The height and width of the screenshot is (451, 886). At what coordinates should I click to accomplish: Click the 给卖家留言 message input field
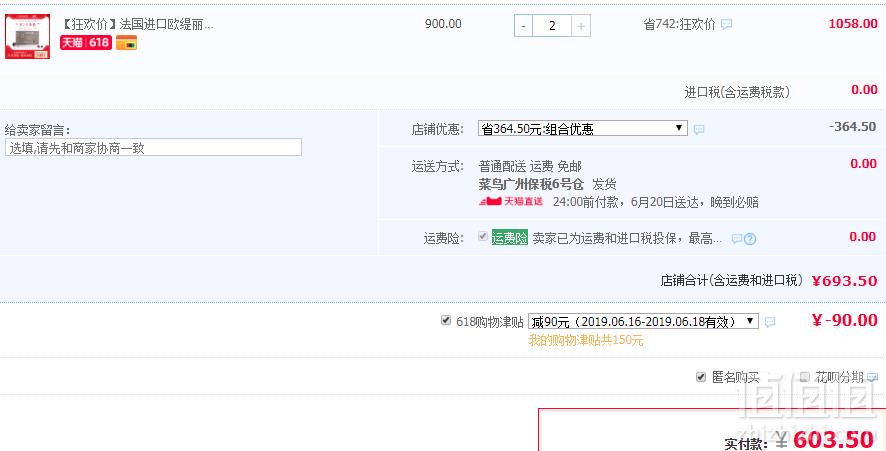tap(153, 148)
